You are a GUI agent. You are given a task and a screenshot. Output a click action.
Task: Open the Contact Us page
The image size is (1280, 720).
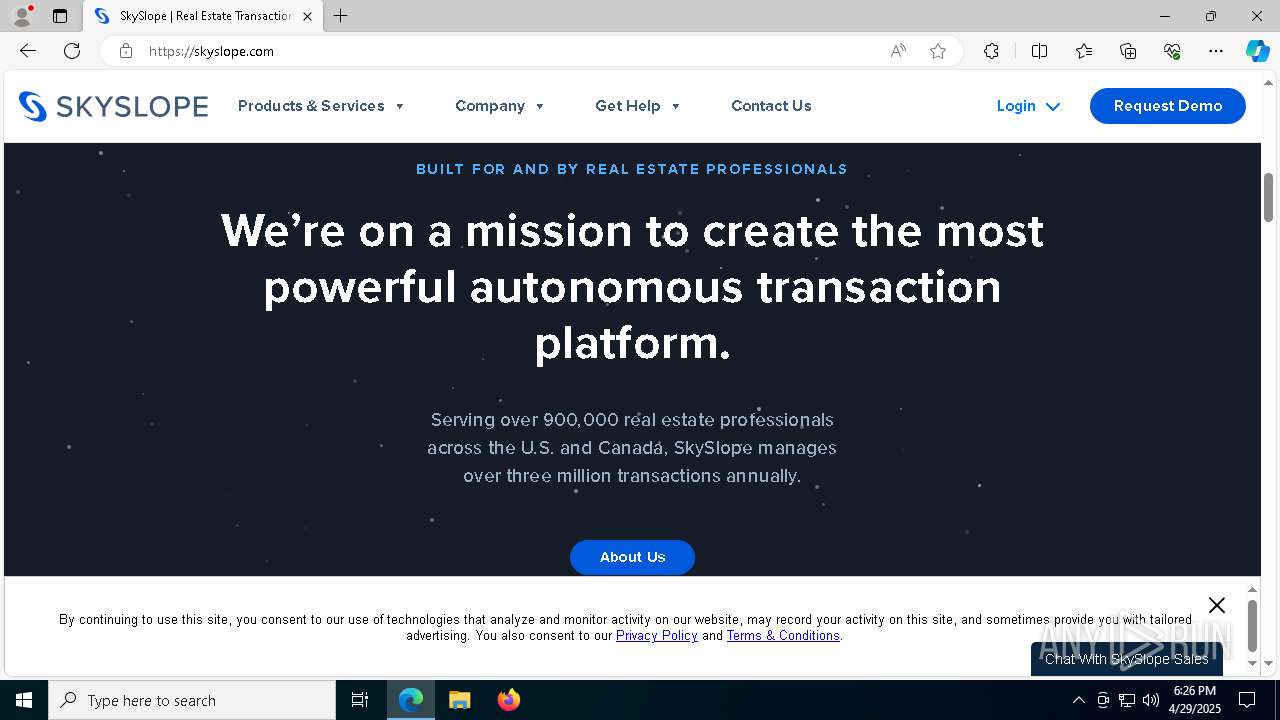(x=771, y=106)
